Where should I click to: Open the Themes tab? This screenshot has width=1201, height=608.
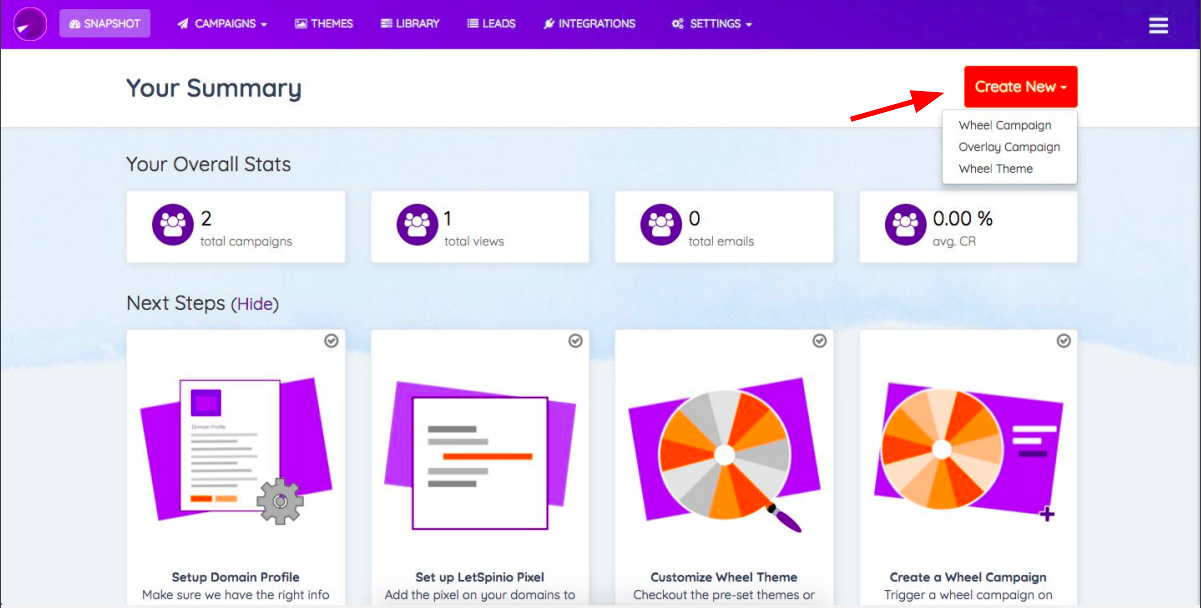click(x=324, y=24)
